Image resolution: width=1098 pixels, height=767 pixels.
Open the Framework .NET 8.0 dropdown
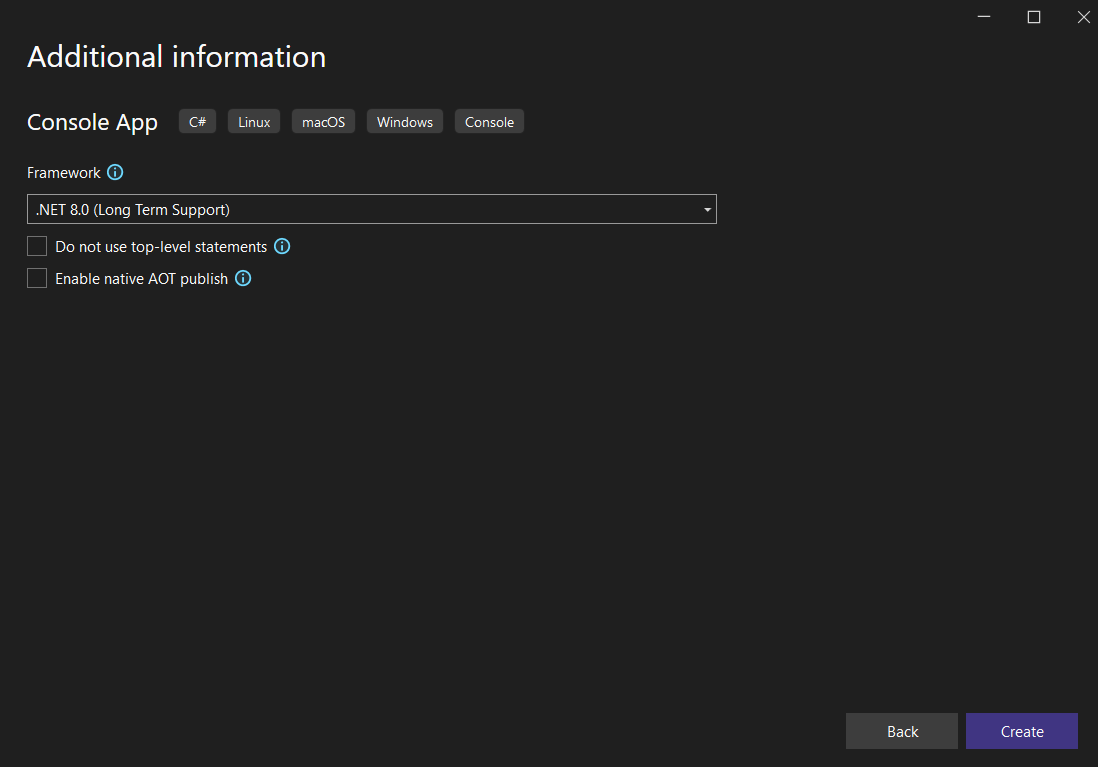point(372,209)
